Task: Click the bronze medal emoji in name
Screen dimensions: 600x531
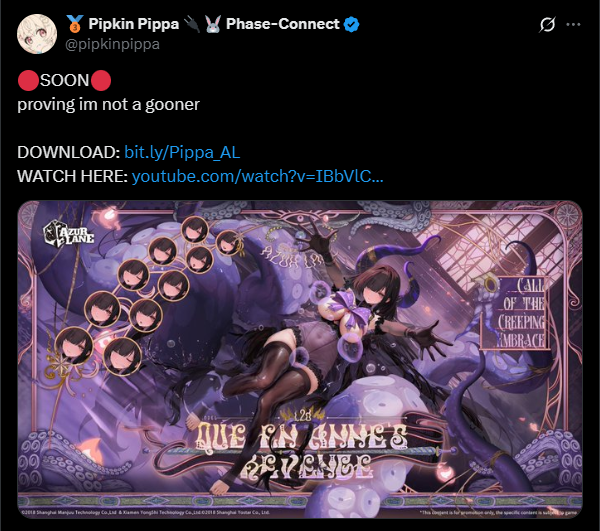Action: [x=75, y=24]
